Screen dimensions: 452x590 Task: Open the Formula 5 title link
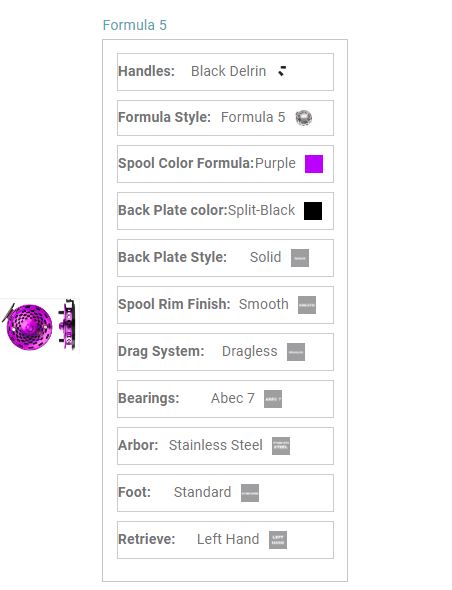pyautogui.click(x=135, y=25)
